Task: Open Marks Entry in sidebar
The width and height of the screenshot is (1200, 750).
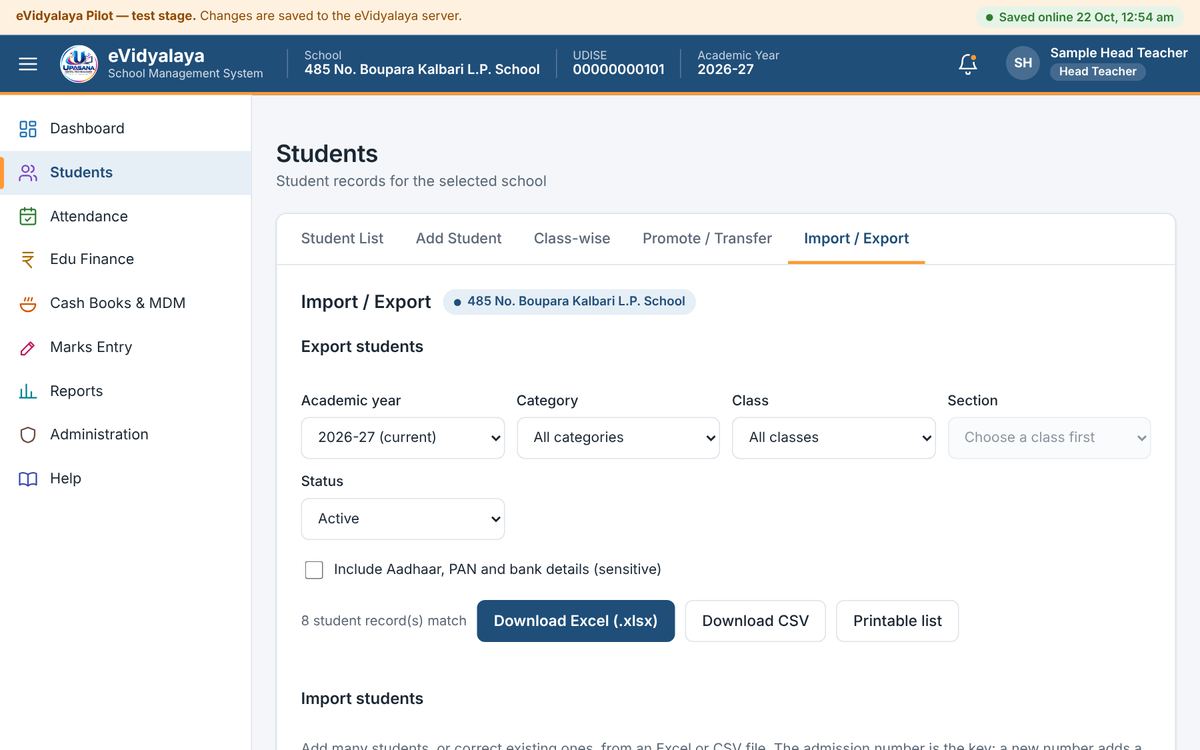Action: (x=125, y=347)
